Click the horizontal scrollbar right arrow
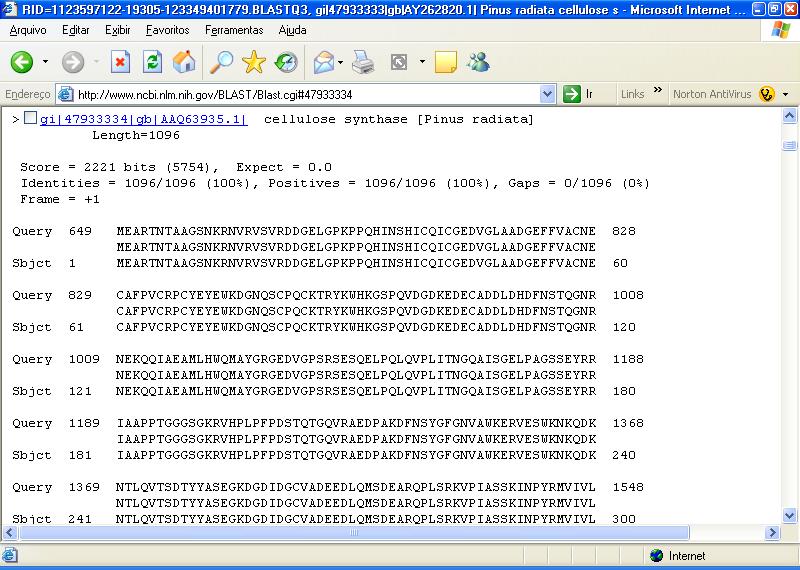The image size is (800, 570). click(772, 533)
